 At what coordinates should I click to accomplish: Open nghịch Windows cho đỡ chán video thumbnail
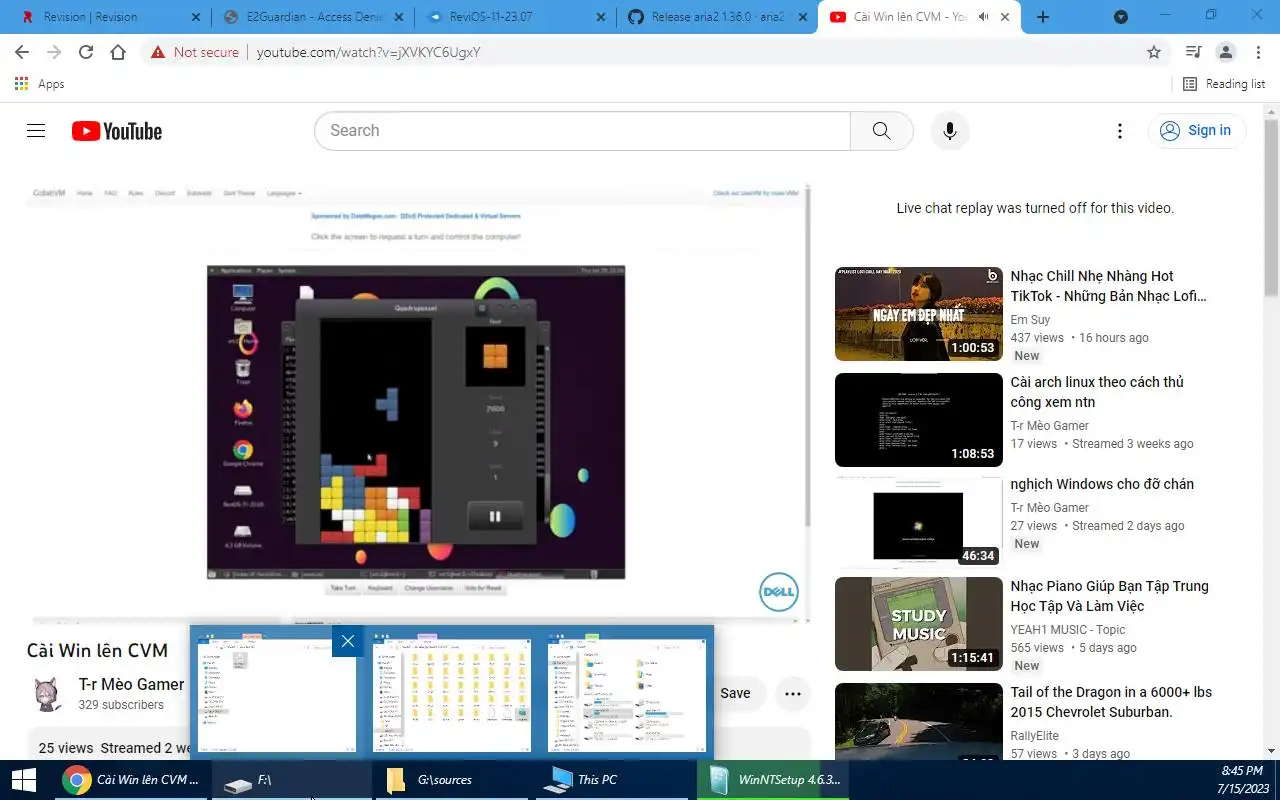pyautogui.click(x=919, y=522)
